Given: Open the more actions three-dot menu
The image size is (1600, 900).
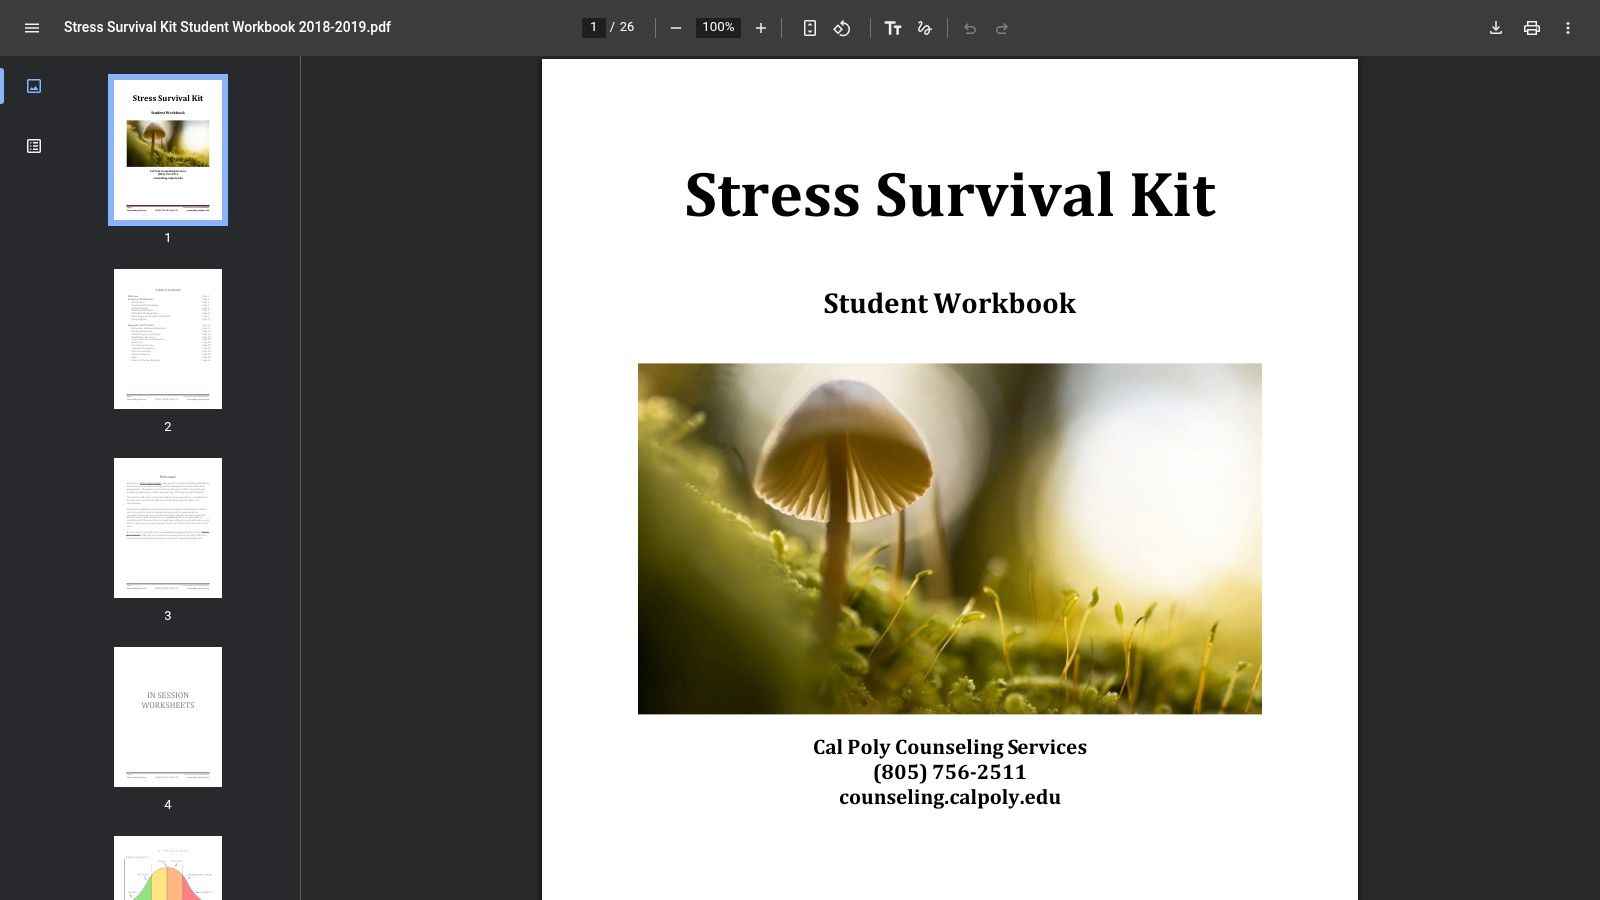Looking at the screenshot, I should (x=1568, y=28).
